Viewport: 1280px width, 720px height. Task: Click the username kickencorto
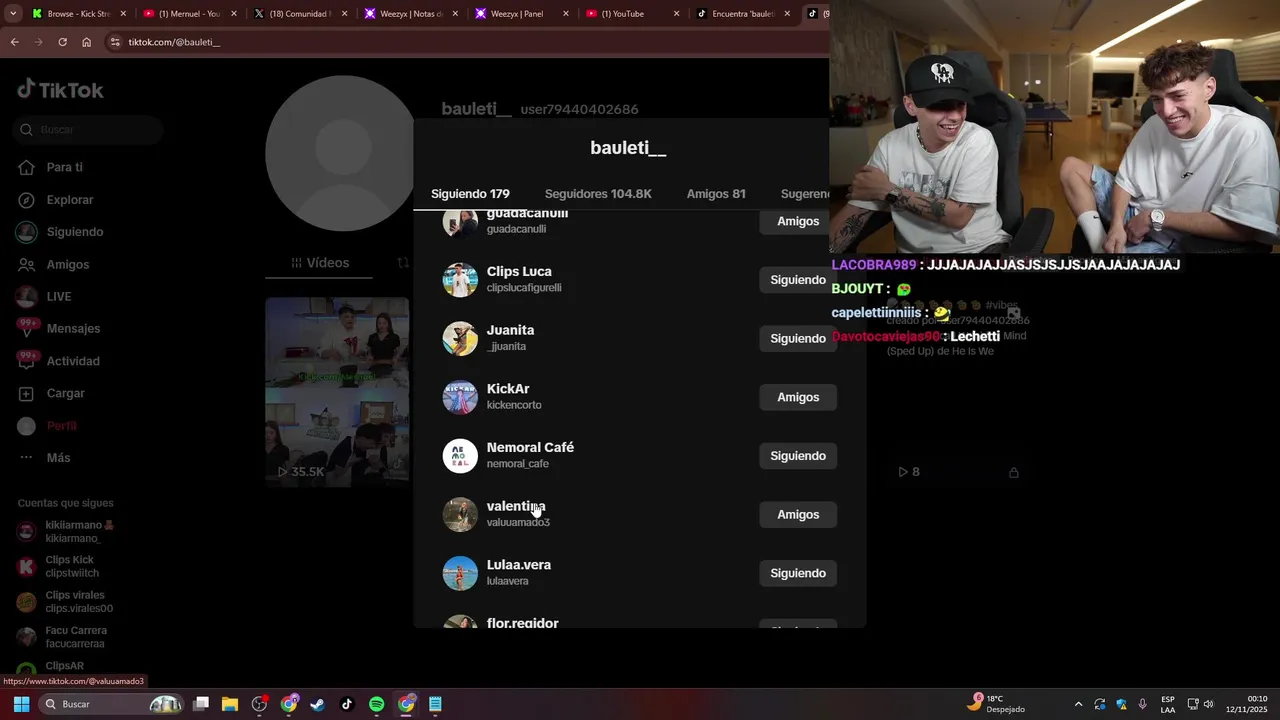pyautogui.click(x=514, y=405)
